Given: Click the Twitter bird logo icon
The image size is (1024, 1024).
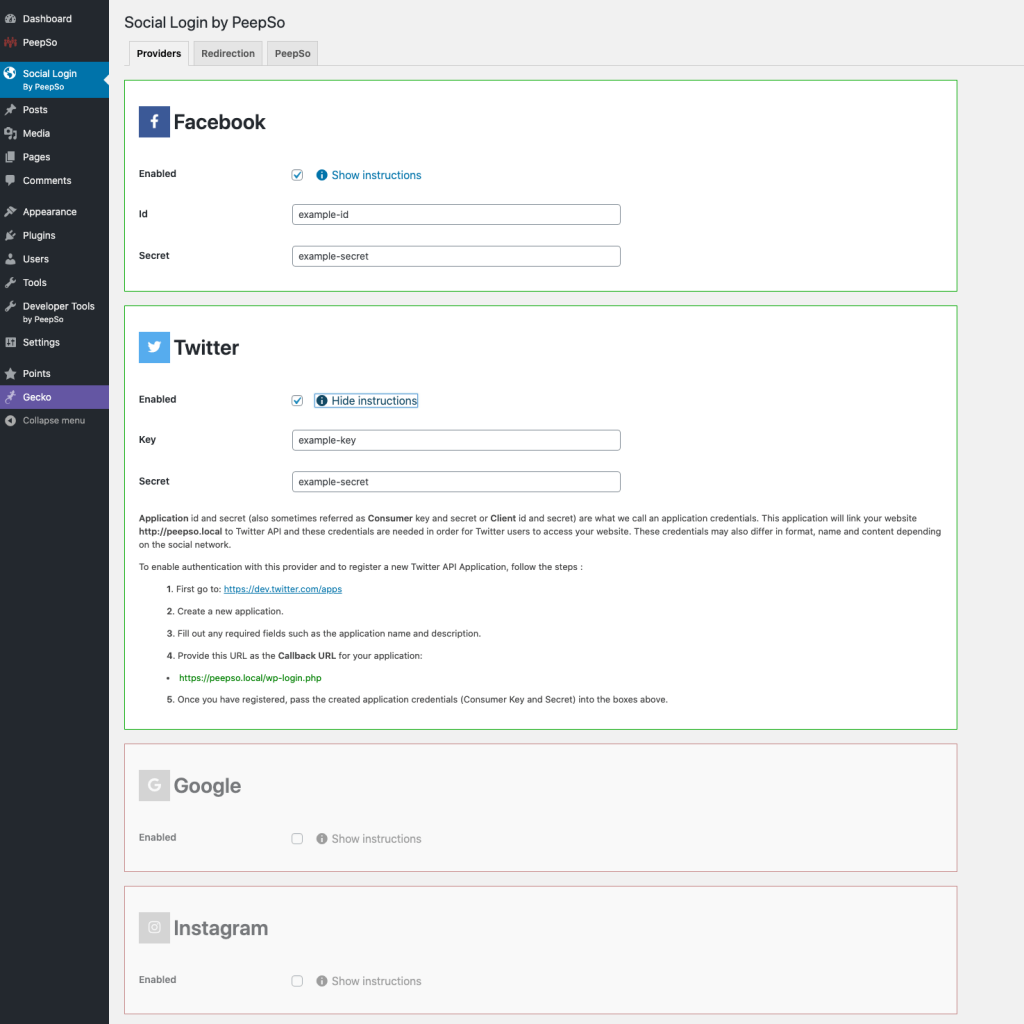Looking at the screenshot, I should pyautogui.click(x=154, y=347).
